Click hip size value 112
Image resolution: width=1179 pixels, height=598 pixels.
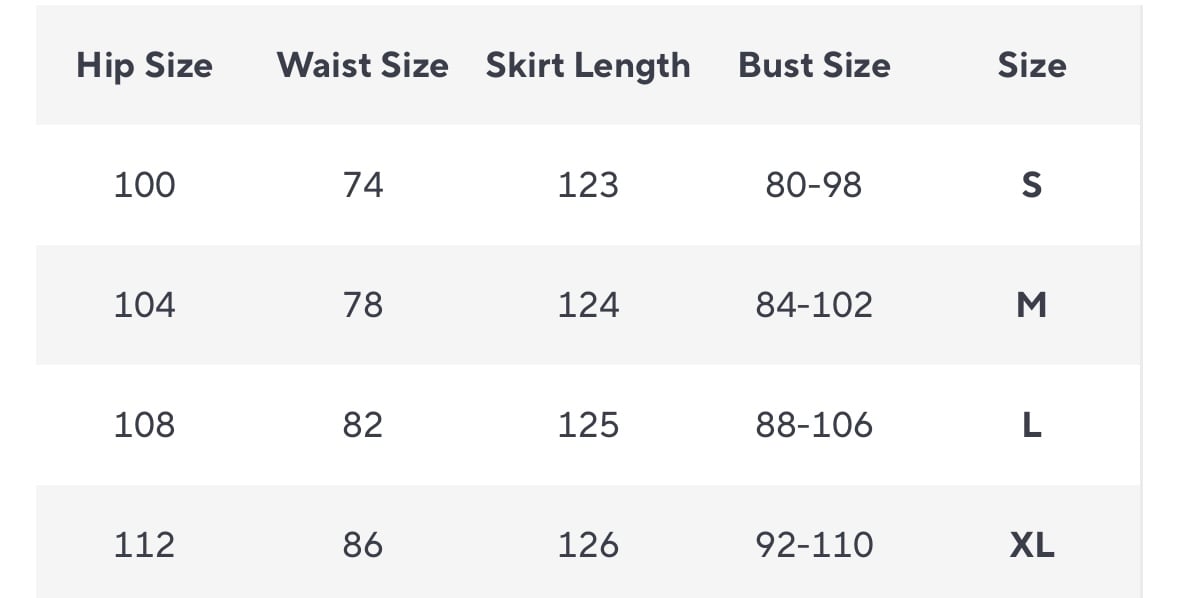[x=144, y=545]
